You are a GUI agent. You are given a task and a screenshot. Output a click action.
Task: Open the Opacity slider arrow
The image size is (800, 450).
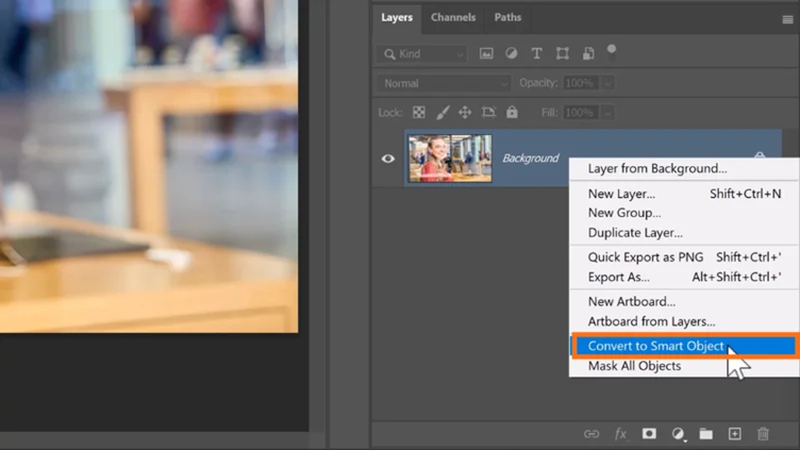coord(608,83)
